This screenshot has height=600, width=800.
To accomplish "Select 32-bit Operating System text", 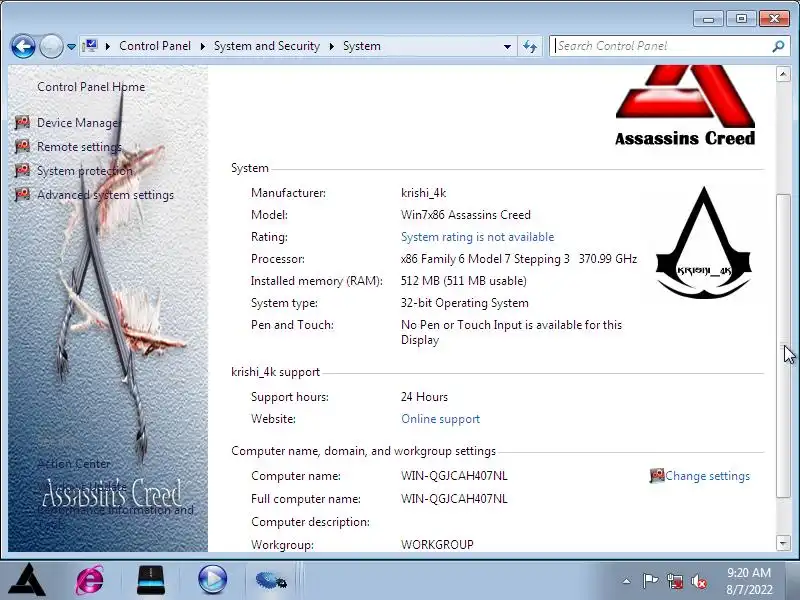I will click(465, 303).
